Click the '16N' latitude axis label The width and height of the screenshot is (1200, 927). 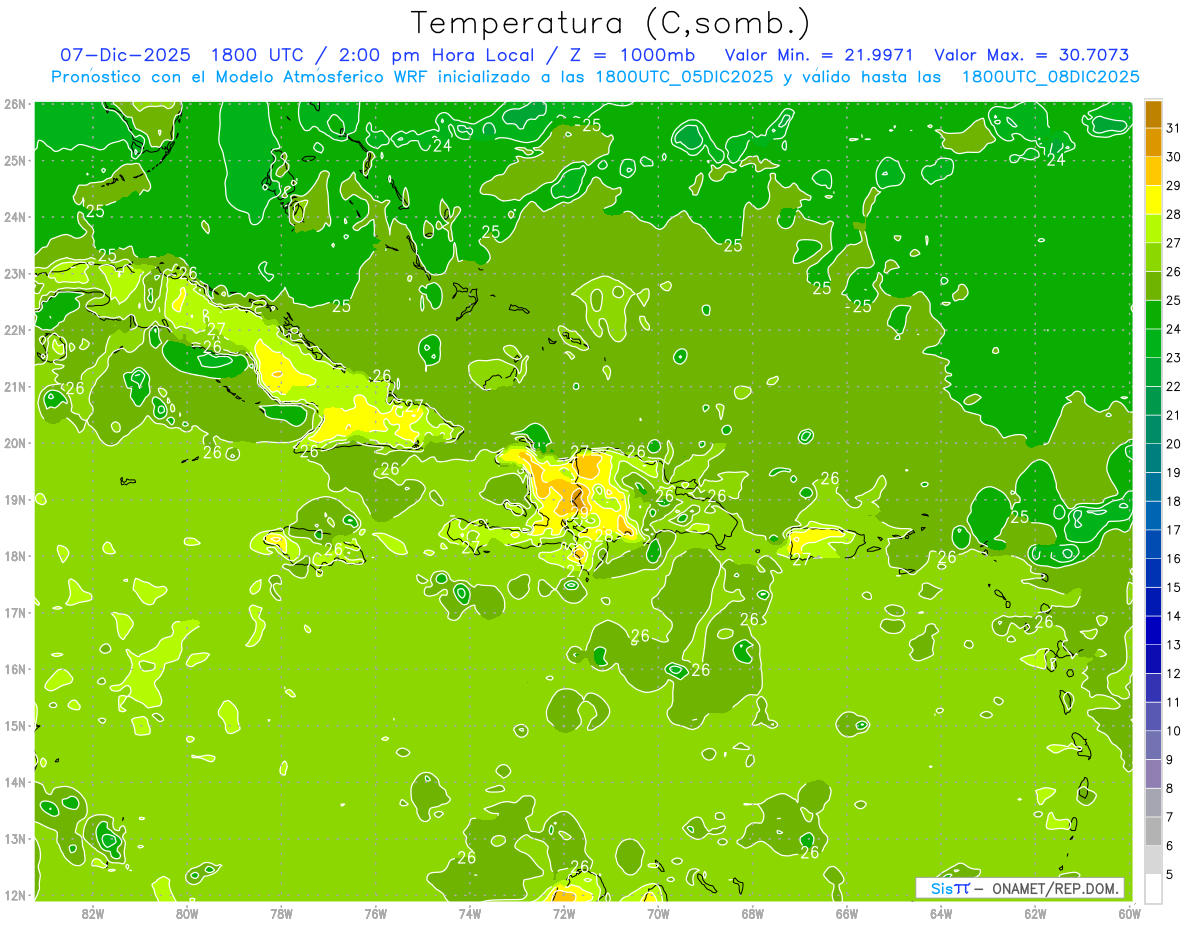15,669
